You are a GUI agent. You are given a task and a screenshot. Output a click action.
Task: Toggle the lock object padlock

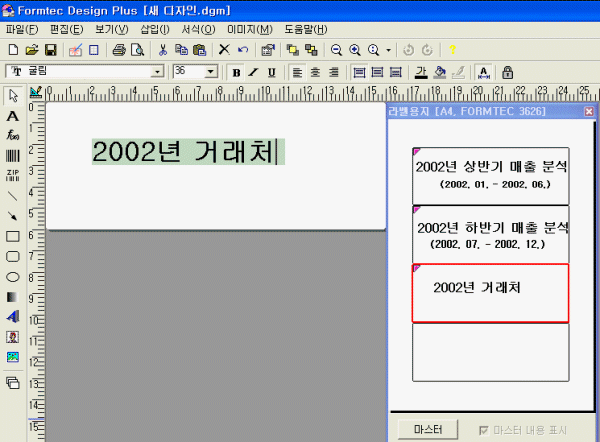tap(507, 72)
